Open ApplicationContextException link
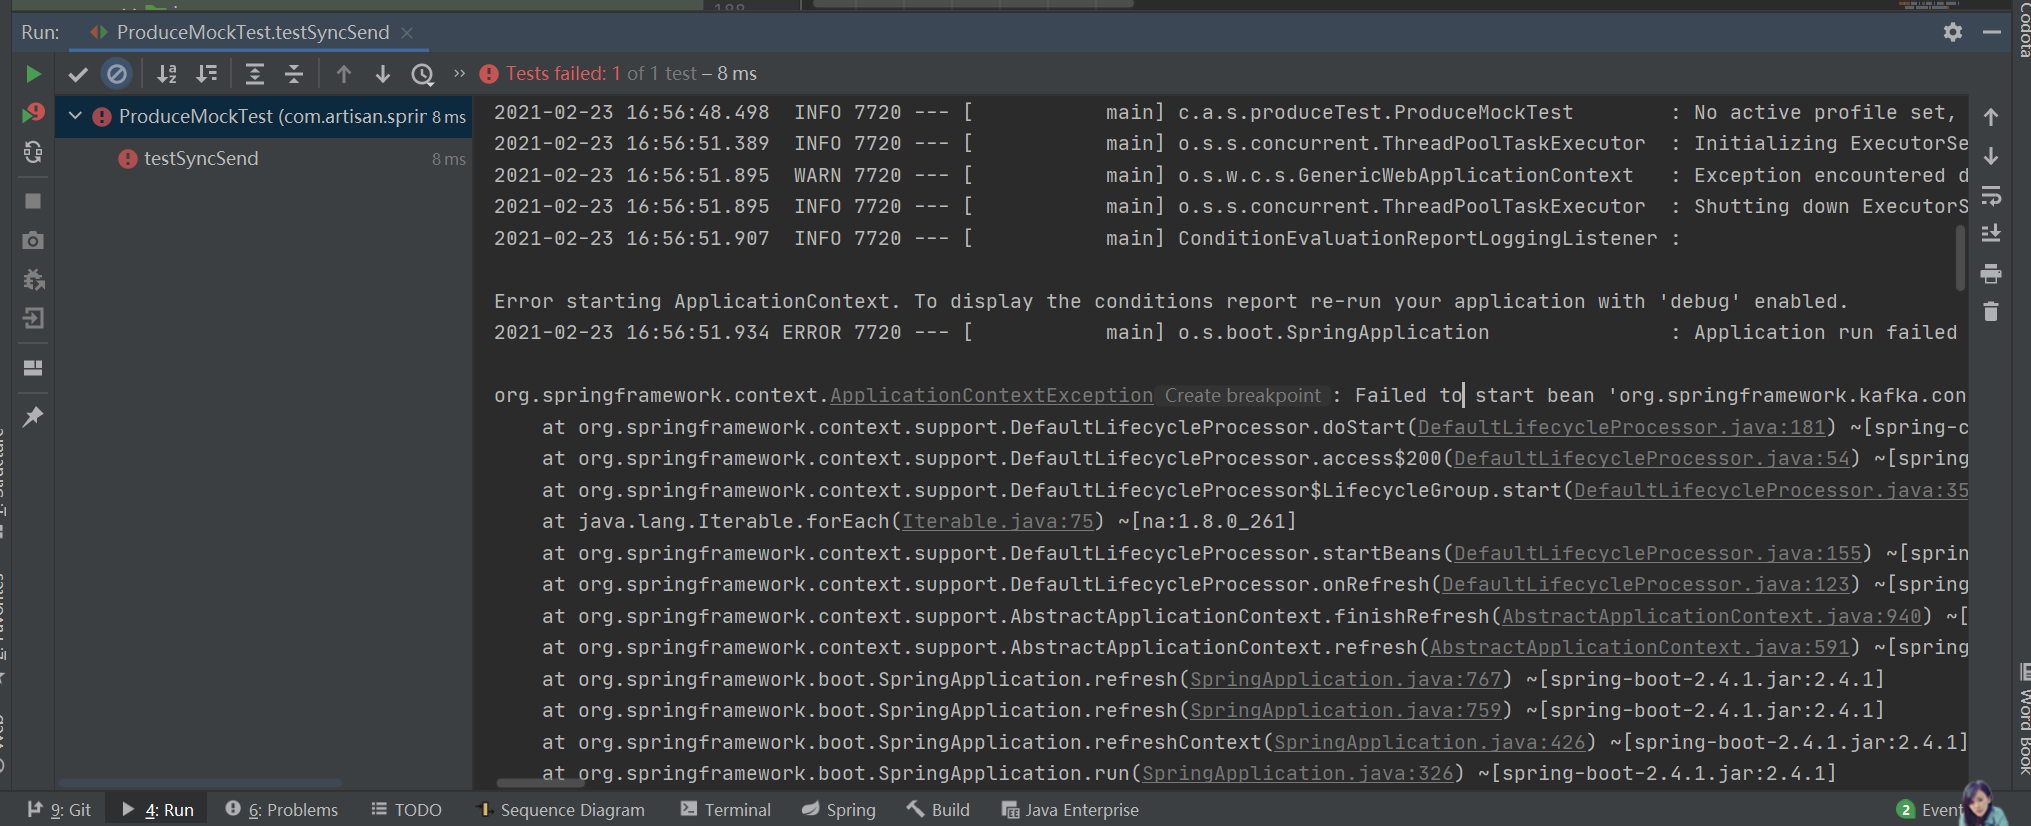Screen dimensions: 2031x826 (991, 395)
